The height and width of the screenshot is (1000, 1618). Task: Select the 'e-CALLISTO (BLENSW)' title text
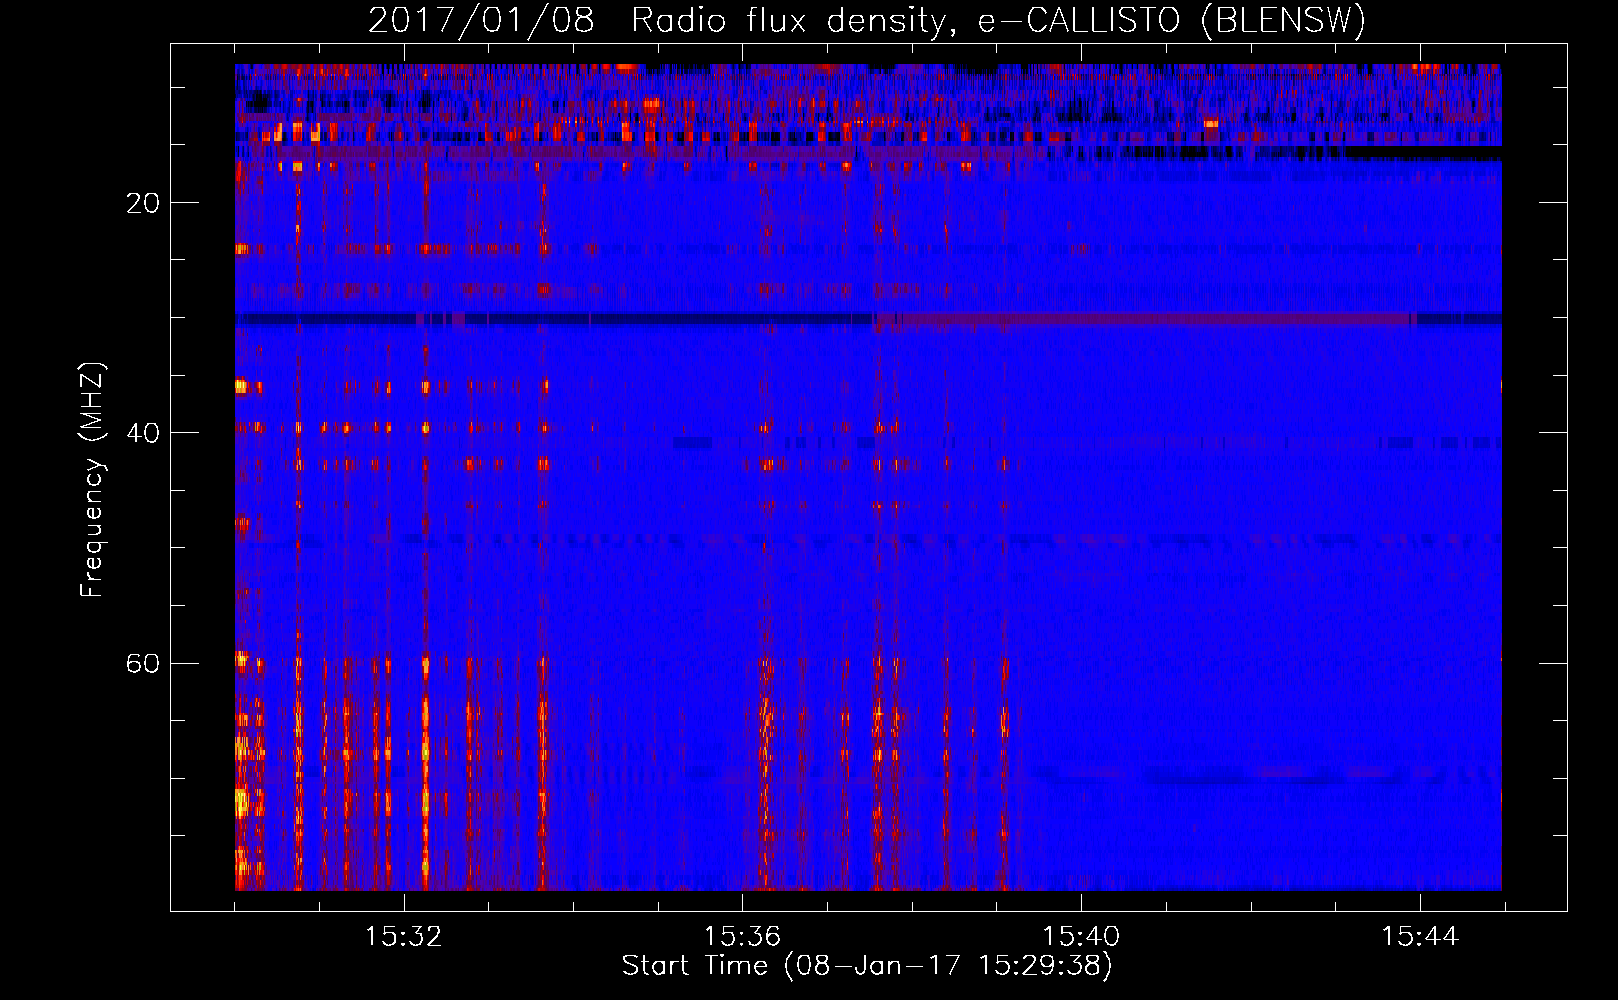(x=1171, y=20)
